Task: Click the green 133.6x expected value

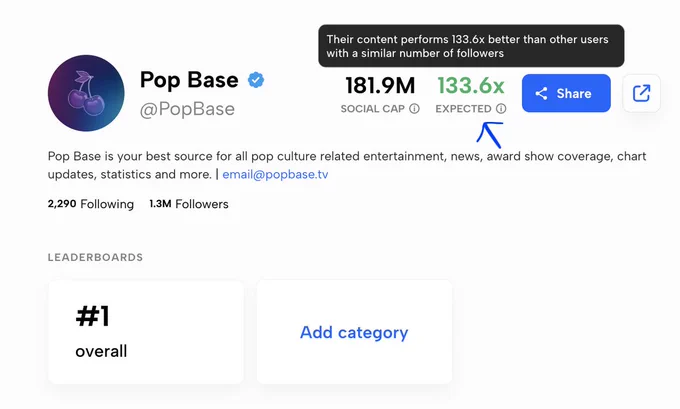Action: pos(471,85)
